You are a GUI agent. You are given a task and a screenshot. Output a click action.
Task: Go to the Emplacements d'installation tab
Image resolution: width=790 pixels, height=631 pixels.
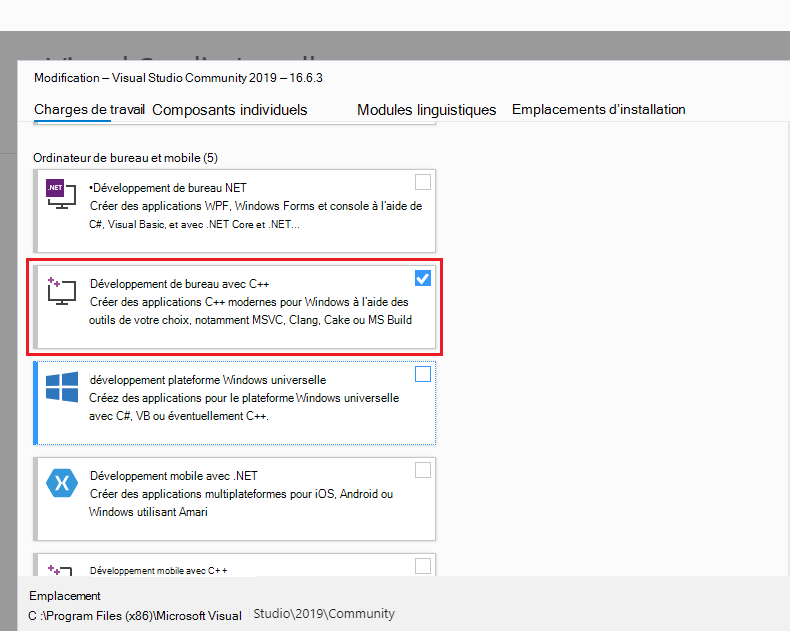click(599, 109)
